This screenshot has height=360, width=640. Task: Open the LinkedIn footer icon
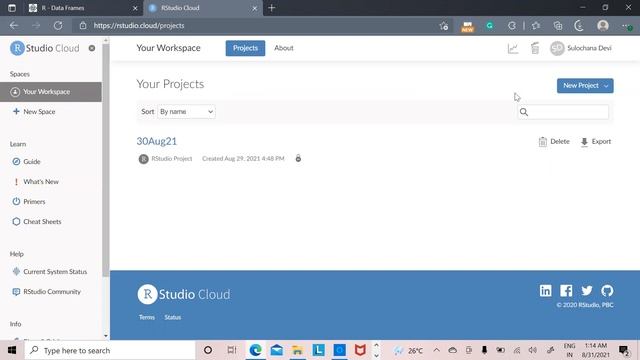click(x=545, y=291)
